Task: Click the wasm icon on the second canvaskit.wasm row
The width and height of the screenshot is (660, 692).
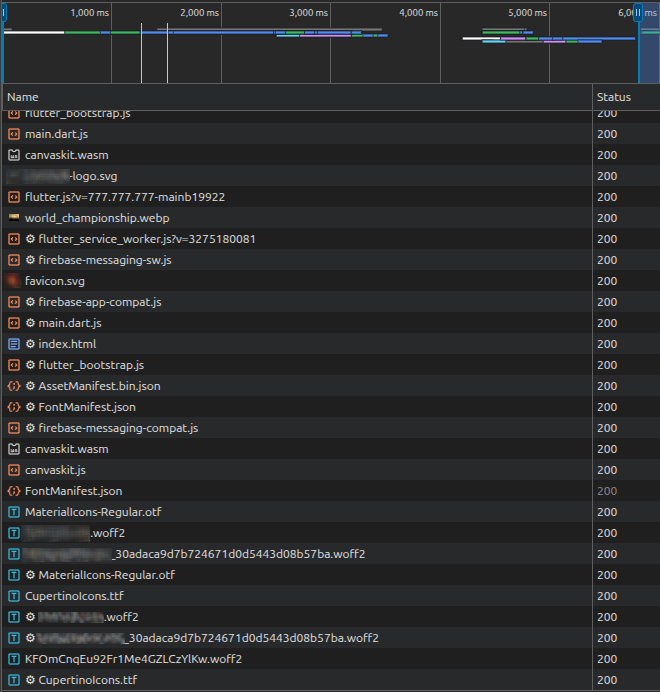Action: (14, 449)
